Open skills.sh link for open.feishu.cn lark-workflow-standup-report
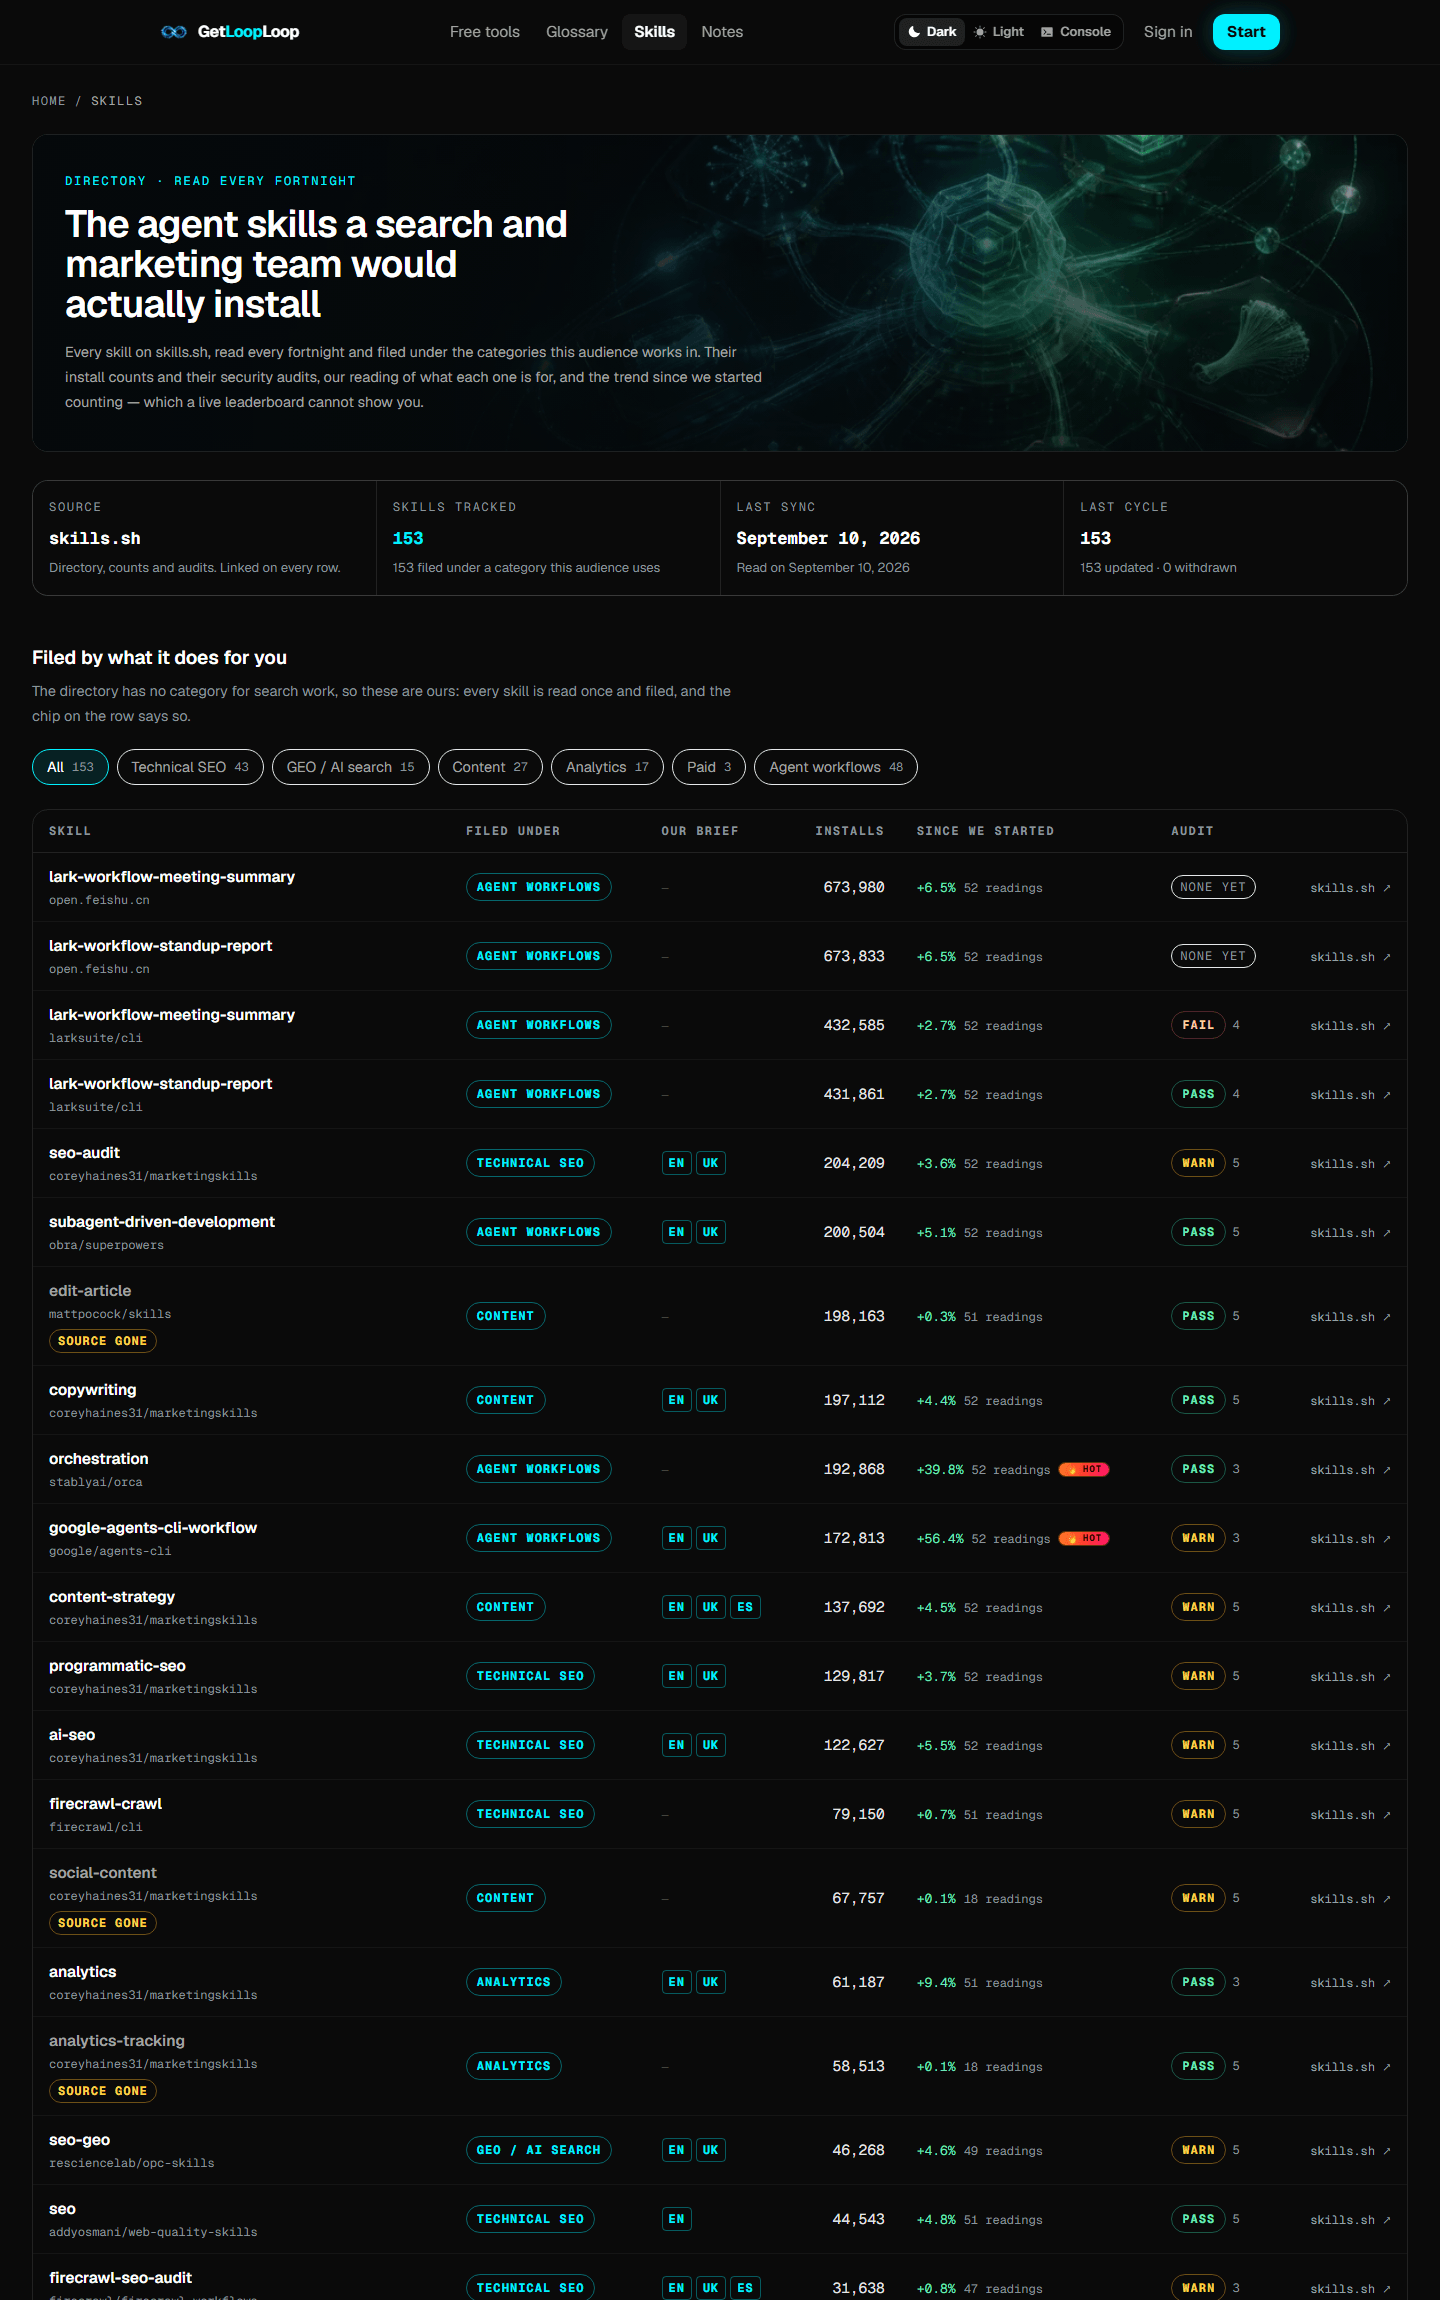 tap(1350, 957)
